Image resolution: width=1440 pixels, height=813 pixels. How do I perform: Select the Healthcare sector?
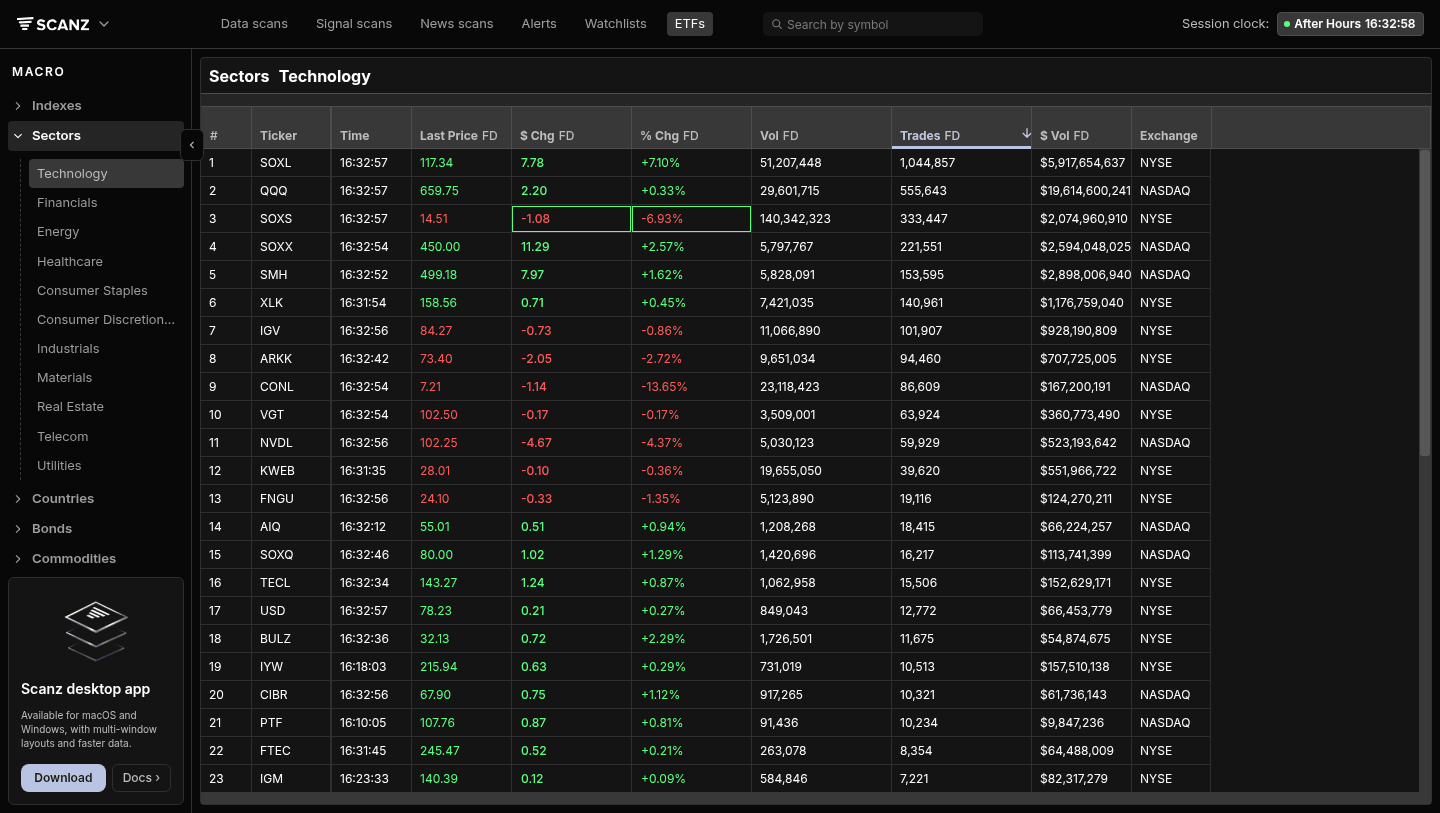click(x=106, y=262)
